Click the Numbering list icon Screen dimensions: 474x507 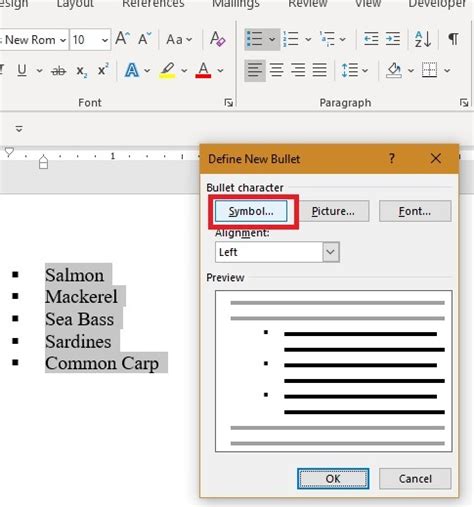coord(291,39)
